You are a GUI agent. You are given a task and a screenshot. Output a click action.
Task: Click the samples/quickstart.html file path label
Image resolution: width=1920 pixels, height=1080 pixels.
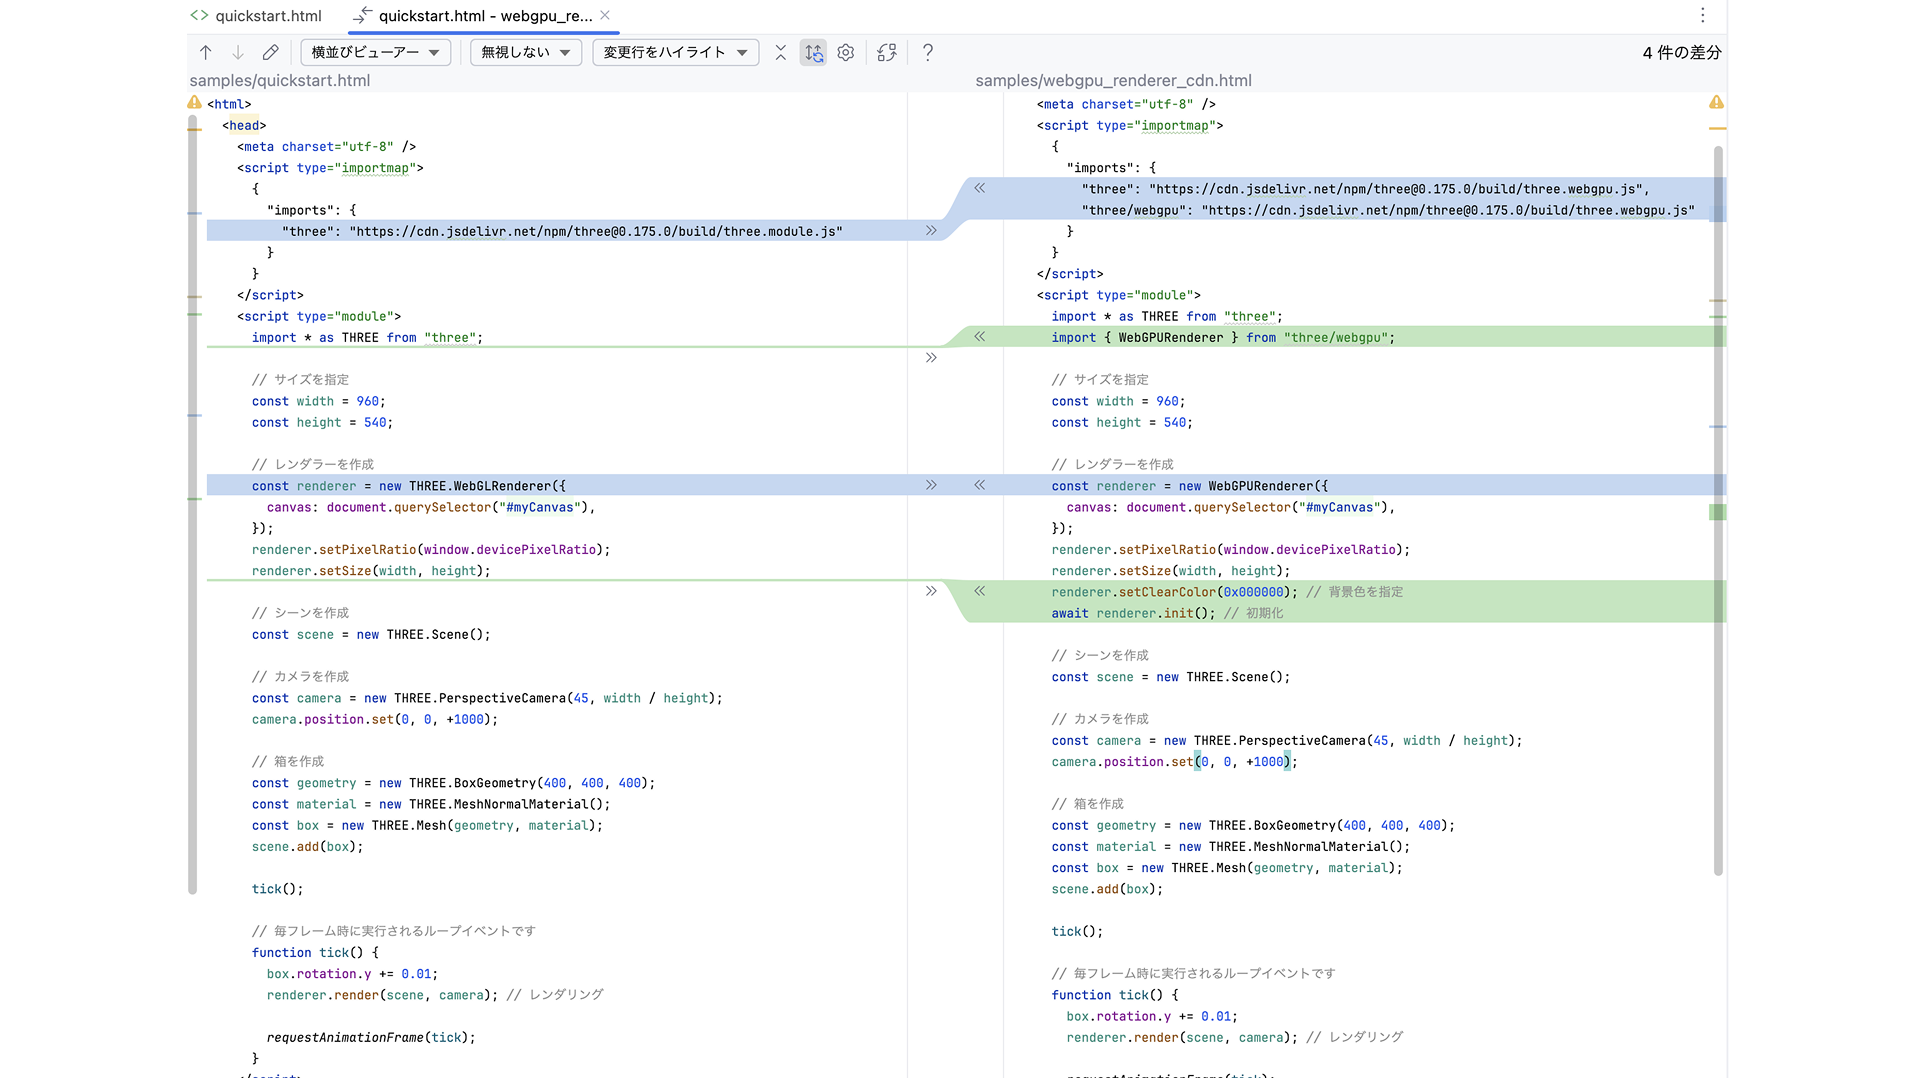coord(280,81)
